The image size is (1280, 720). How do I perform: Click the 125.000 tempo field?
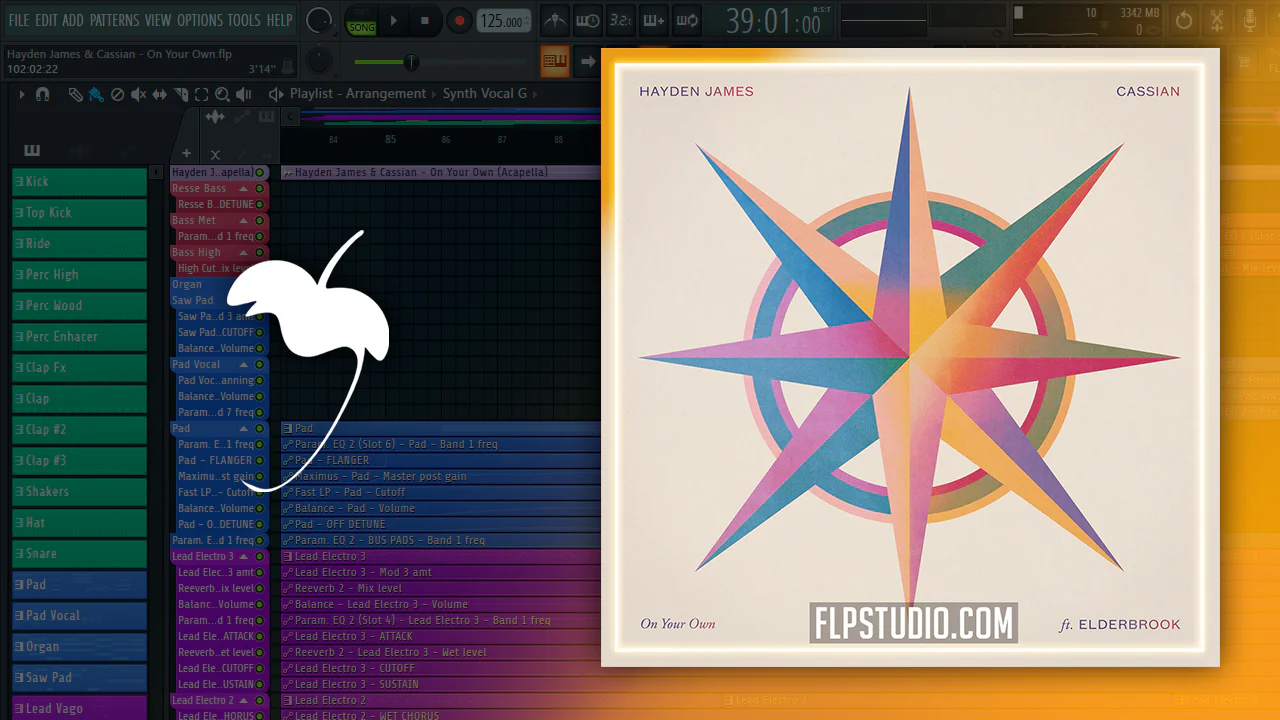pos(503,21)
